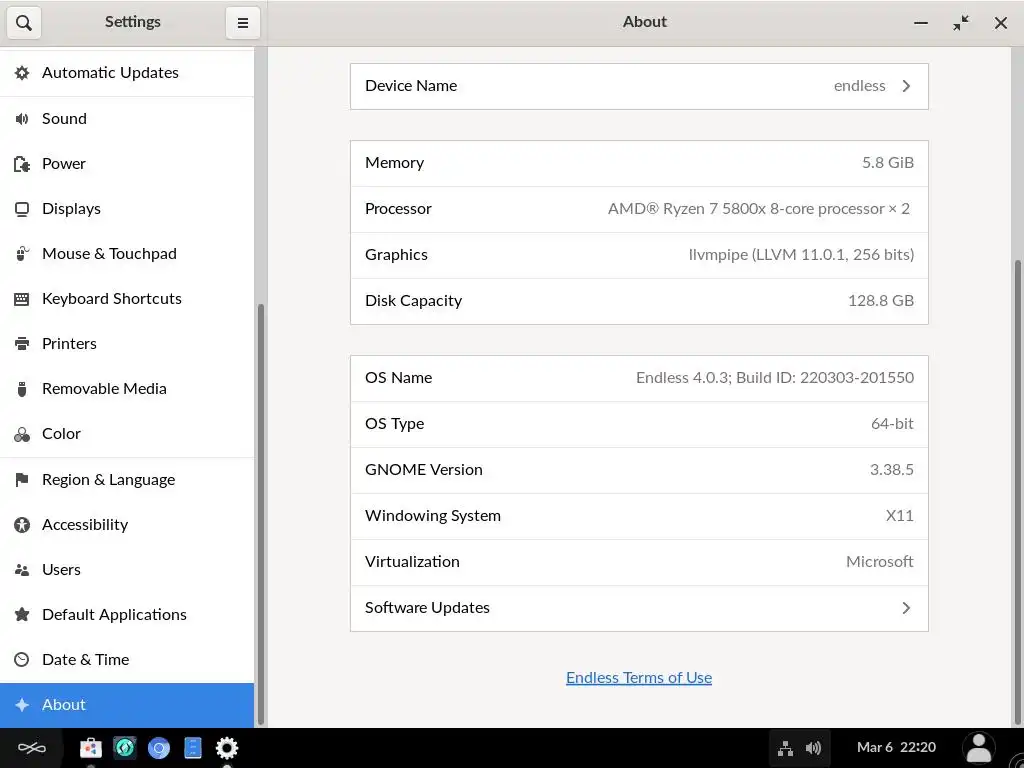The image size is (1024, 768).
Task: Open the blue document app in taskbar
Action: (193, 747)
